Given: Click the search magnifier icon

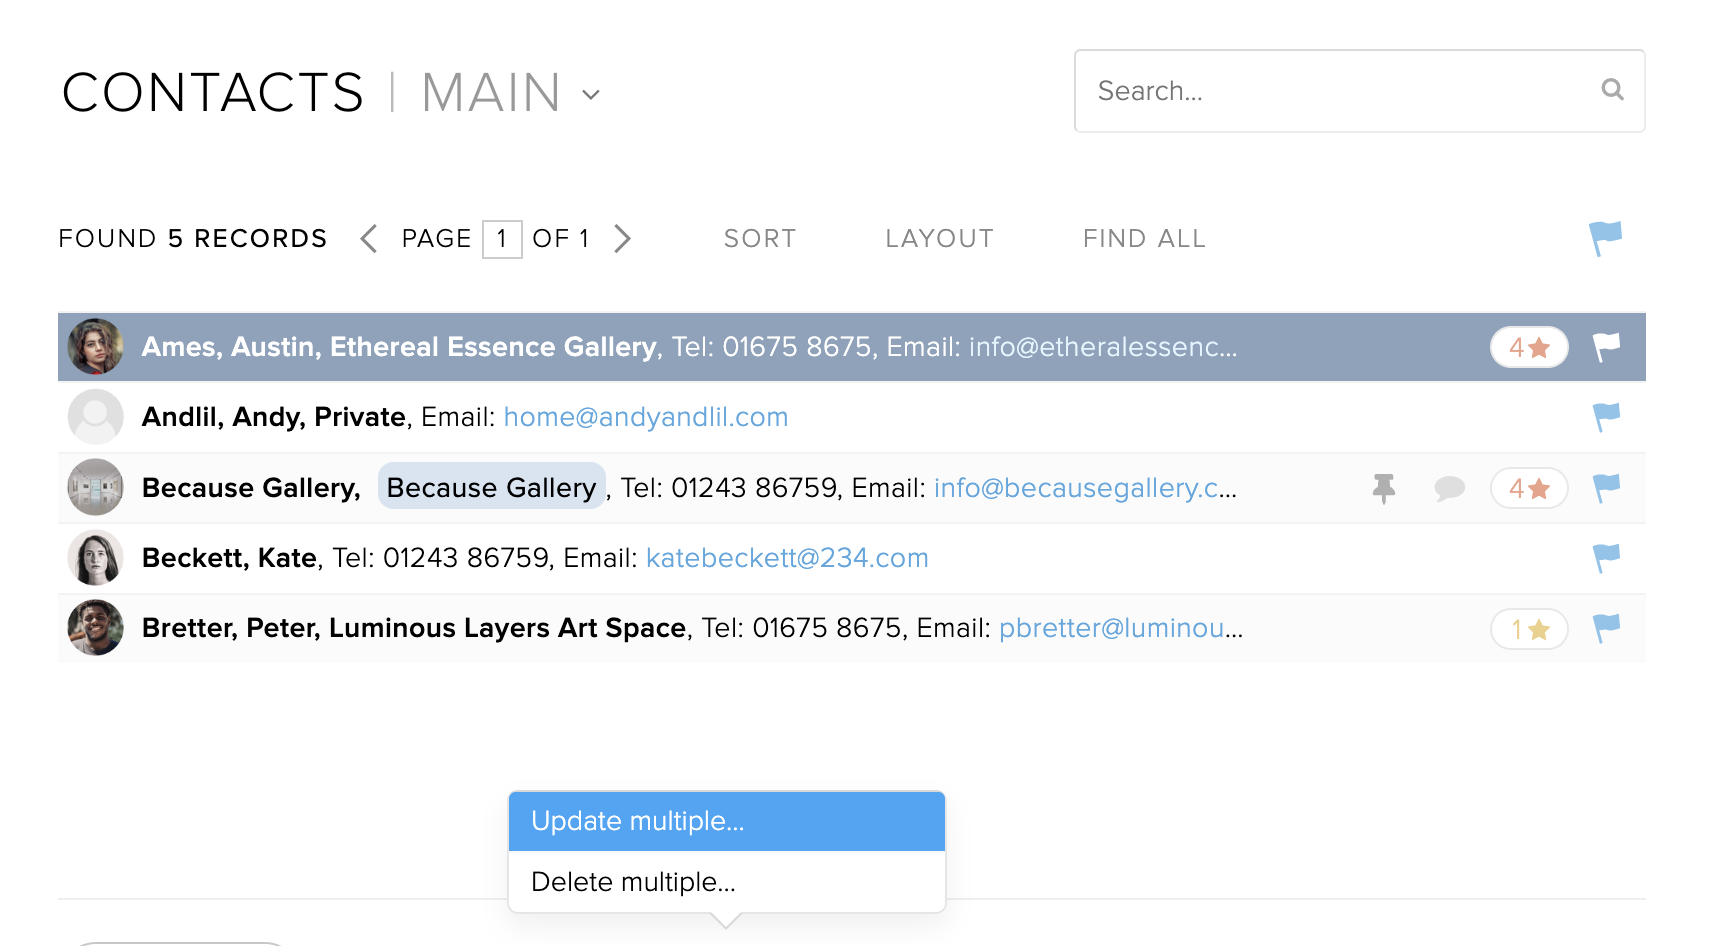Looking at the screenshot, I should 1612,90.
